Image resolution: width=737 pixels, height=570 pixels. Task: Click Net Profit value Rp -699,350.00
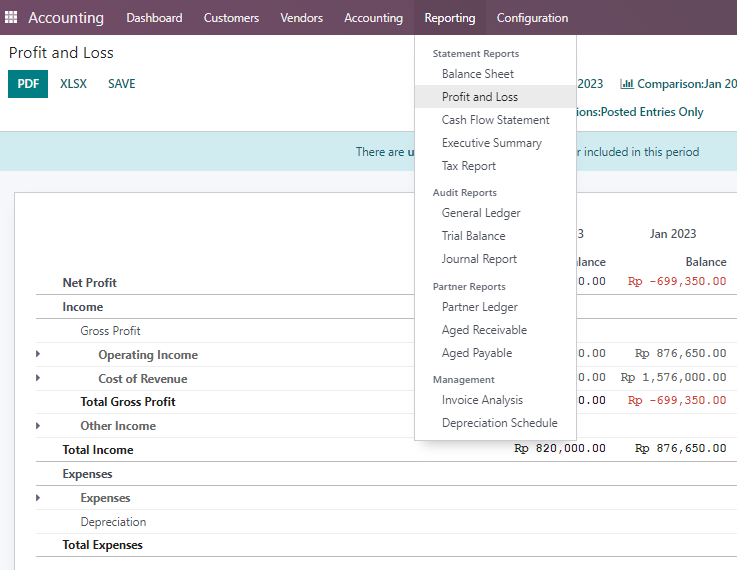click(x=677, y=281)
